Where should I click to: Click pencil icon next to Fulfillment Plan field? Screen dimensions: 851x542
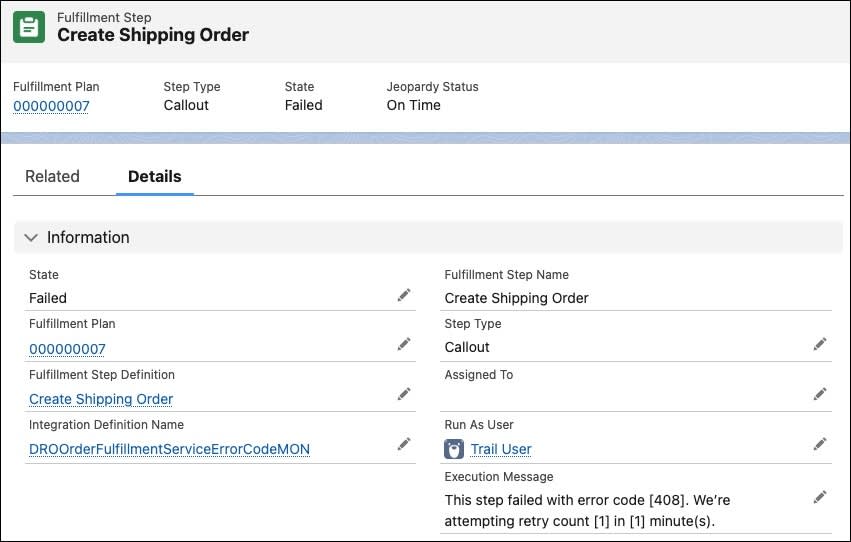(404, 344)
